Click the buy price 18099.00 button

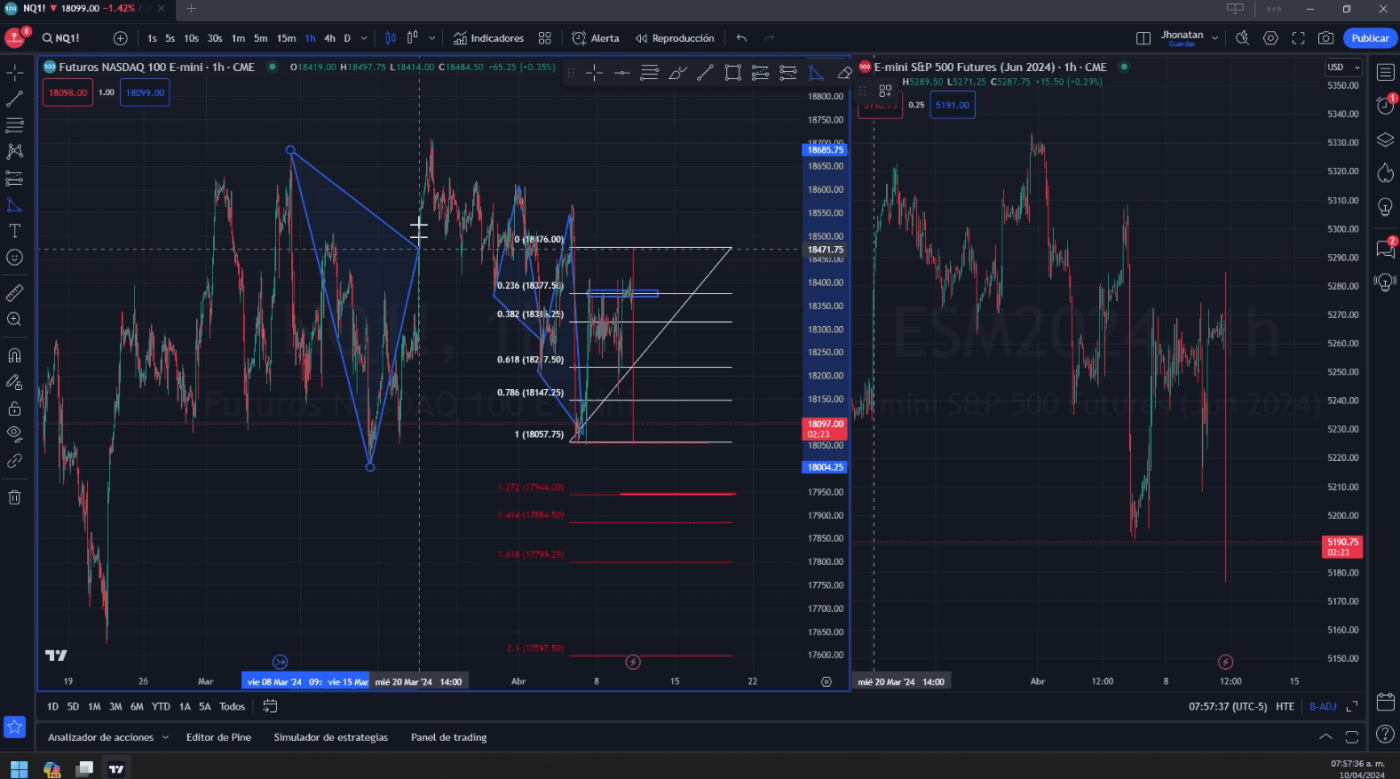(x=144, y=92)
